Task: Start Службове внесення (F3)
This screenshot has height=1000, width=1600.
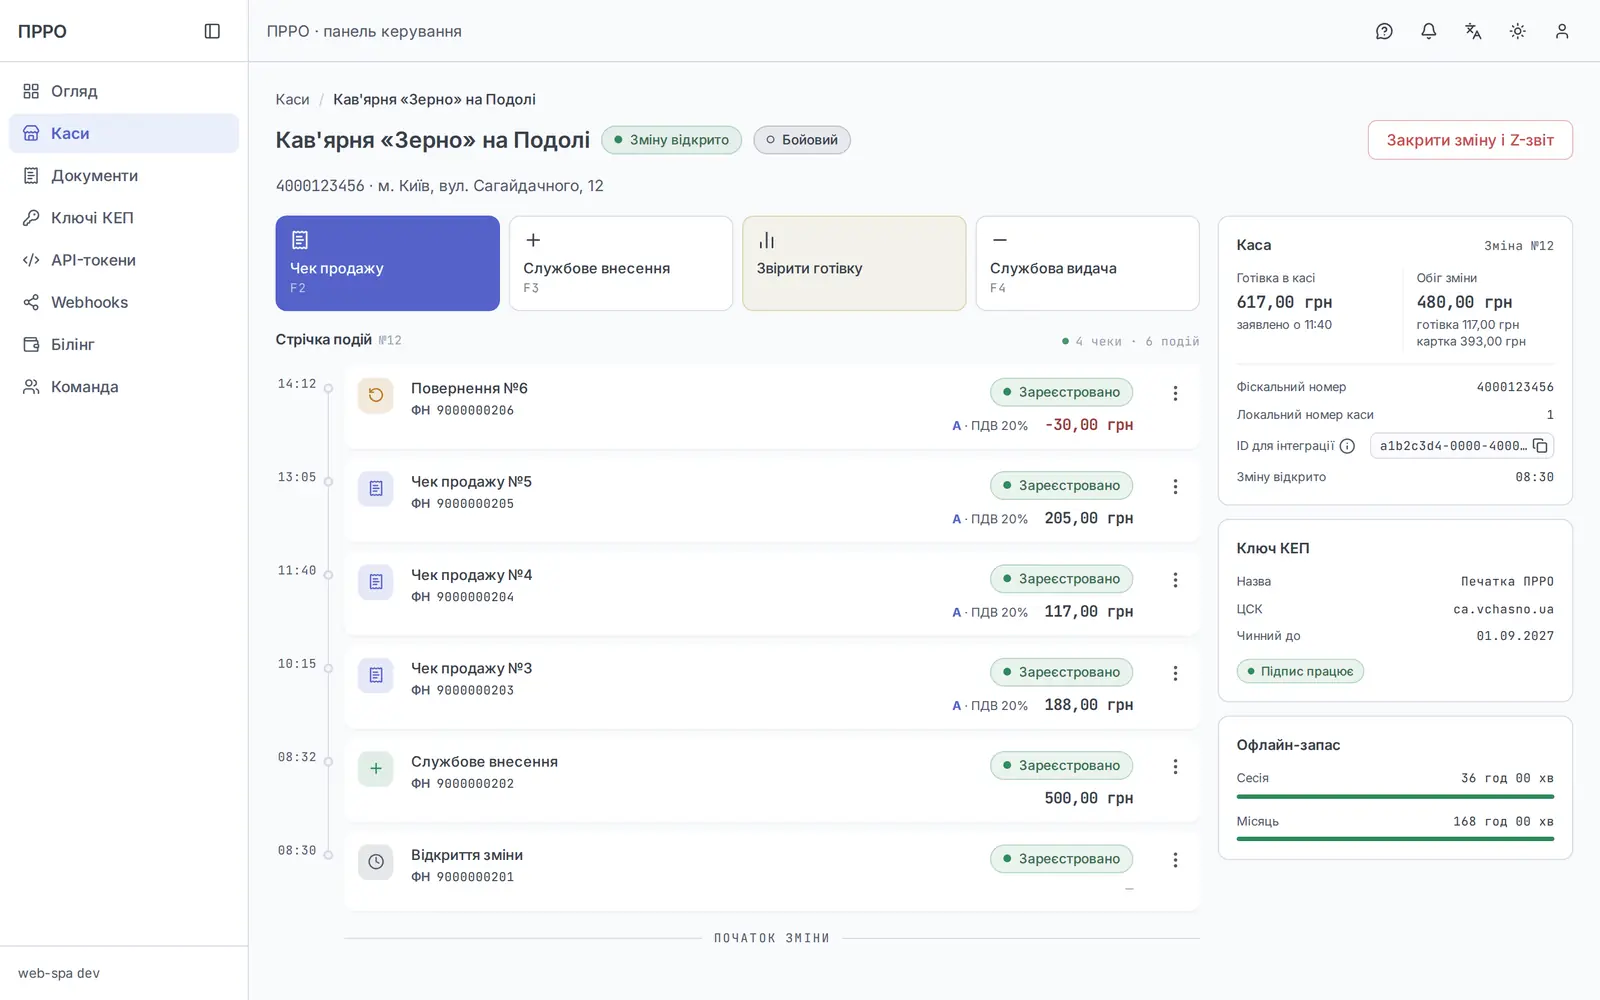Action: click(x=621, y=263)
